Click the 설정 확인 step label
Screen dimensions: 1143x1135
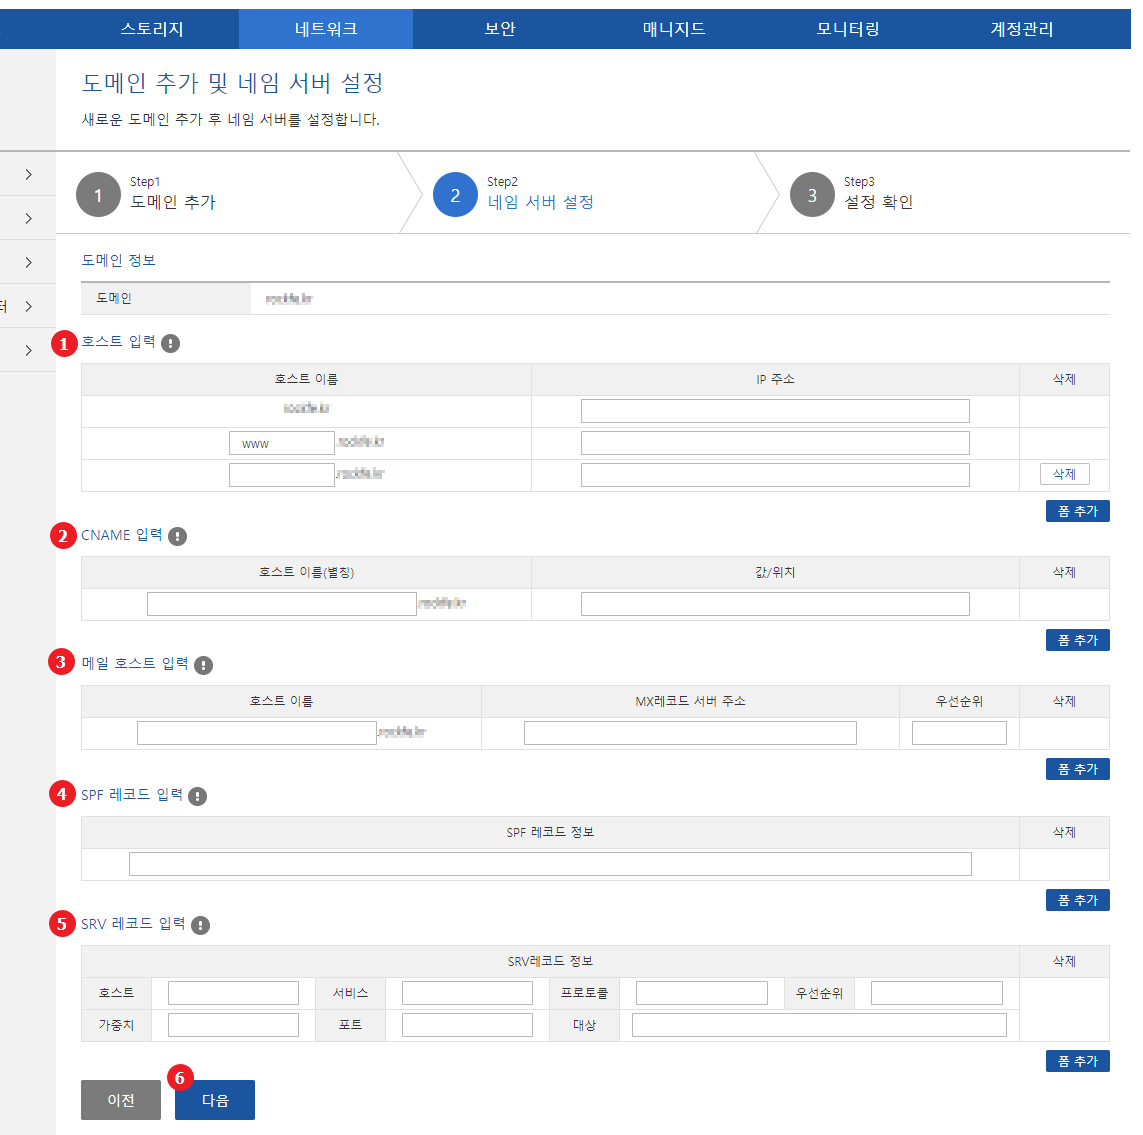pos(878,202)
